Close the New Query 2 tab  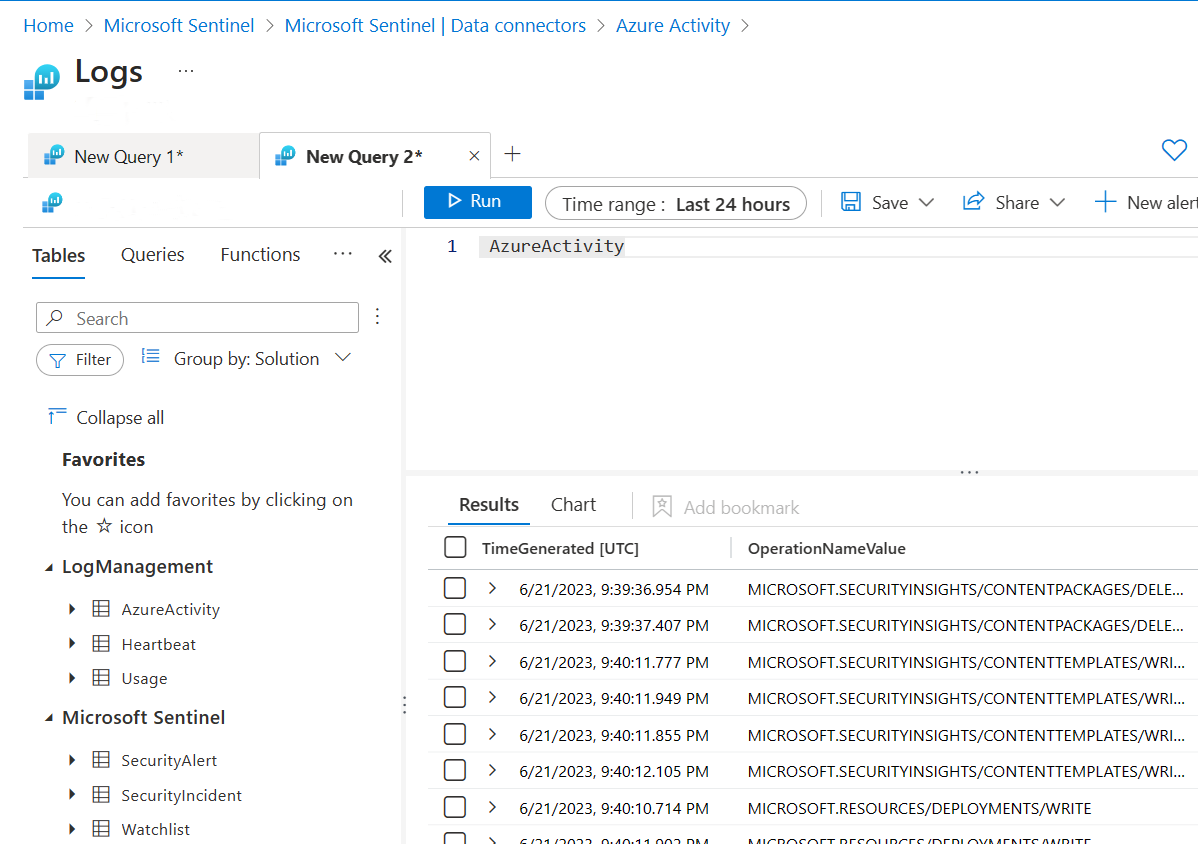(x=474, y=156)
